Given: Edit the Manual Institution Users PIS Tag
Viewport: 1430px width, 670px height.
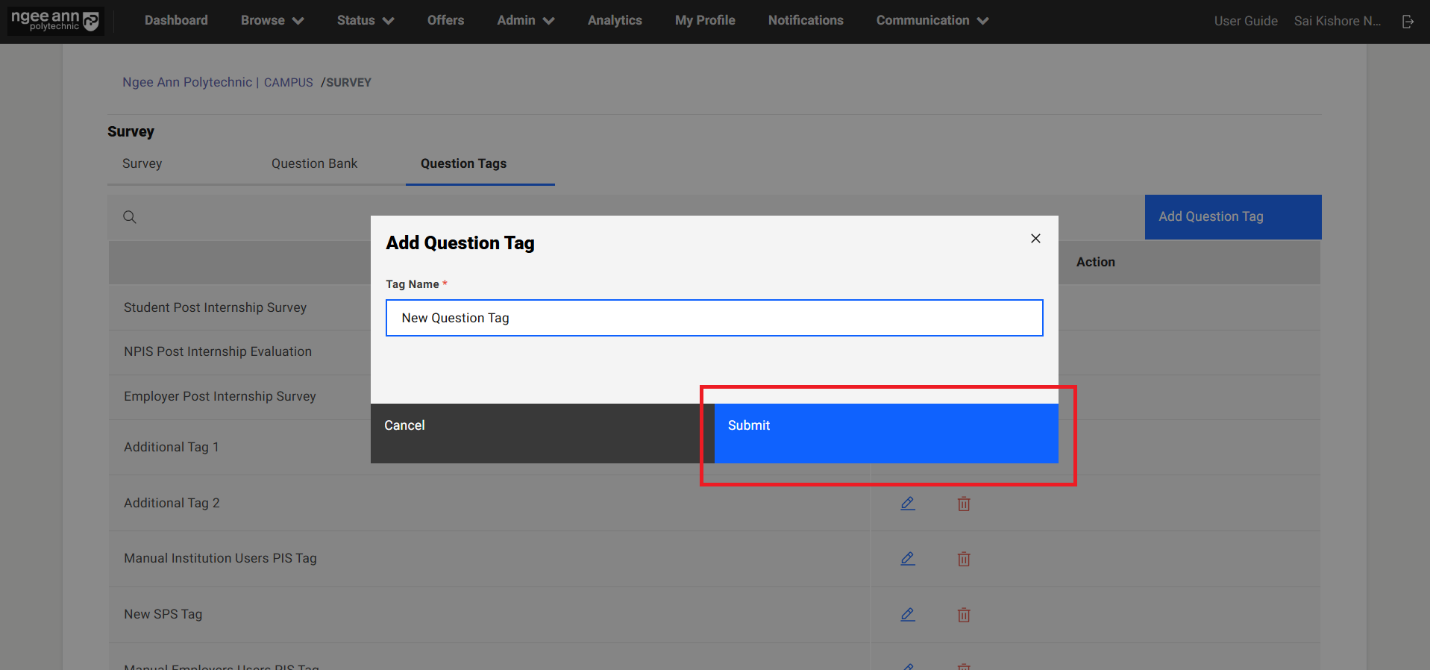Looking at the screenshot, I should click(907, 559).
